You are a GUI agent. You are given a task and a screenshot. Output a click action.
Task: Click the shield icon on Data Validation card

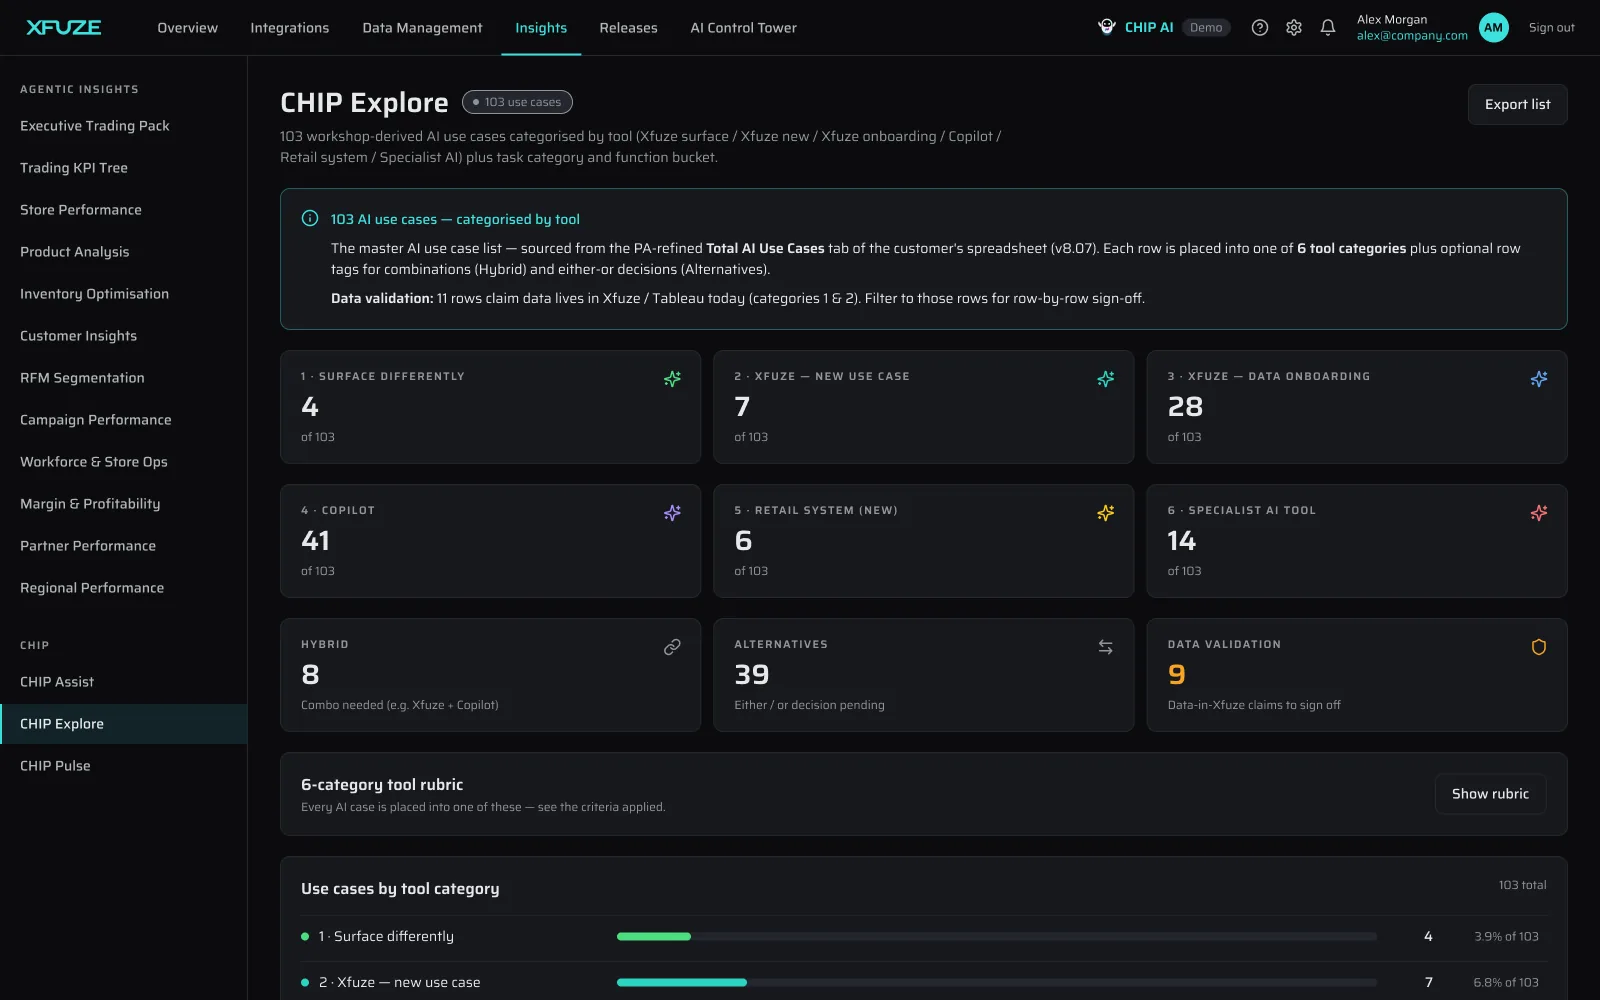pos(1539,647)
